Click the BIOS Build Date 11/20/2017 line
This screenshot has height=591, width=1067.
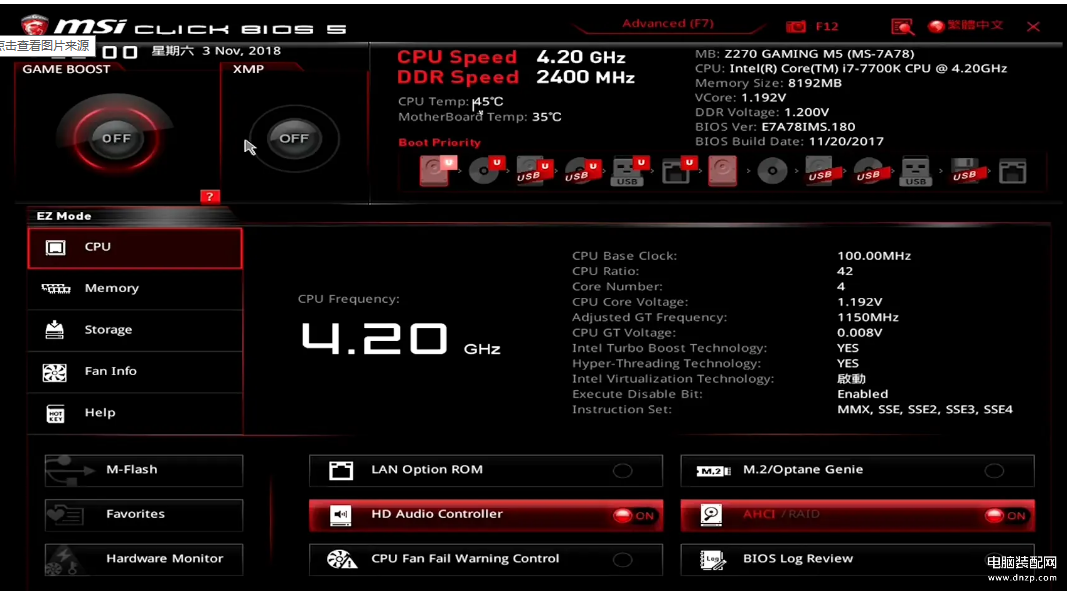point(789,142)
